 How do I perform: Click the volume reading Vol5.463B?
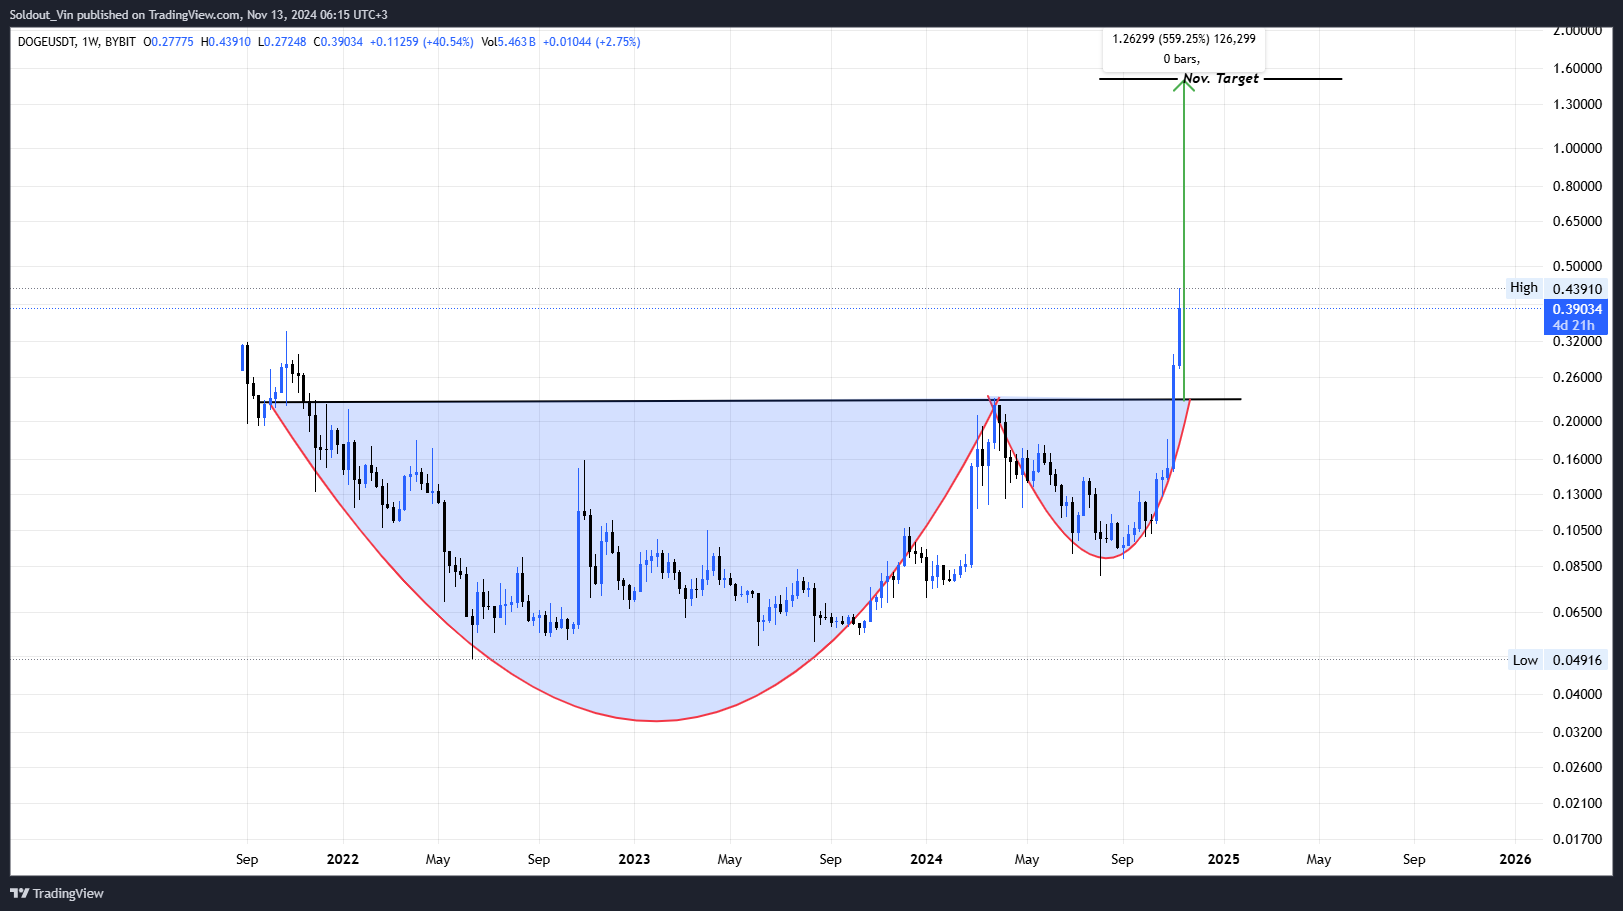pyautogui.click(x=509, y=42)
